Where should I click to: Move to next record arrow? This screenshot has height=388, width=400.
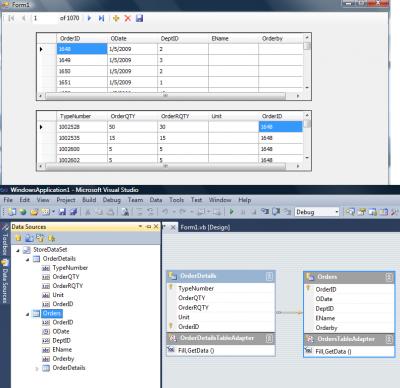tap(89, 18)
